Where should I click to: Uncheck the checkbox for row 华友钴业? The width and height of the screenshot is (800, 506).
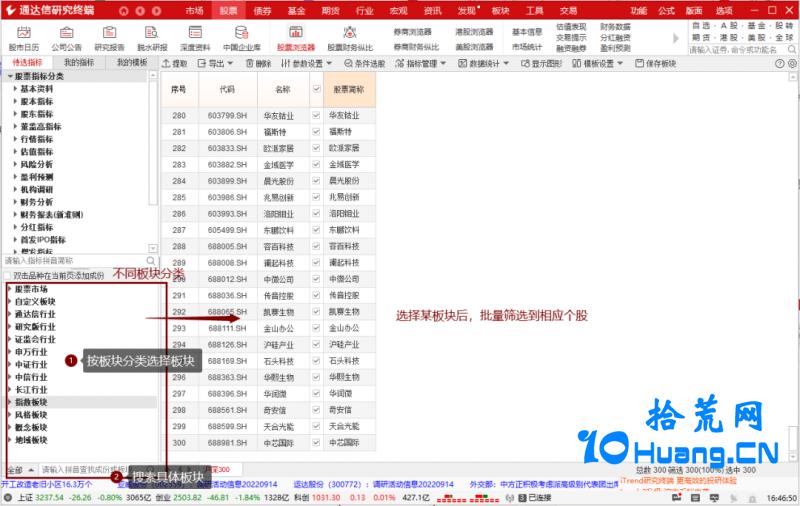(x=316, y=115)
